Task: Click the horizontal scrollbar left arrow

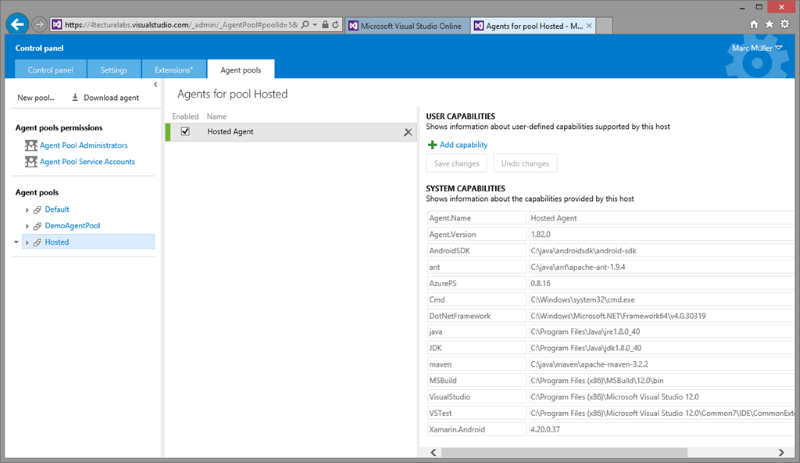Action: pyautogui.click(x=433, y=452)
